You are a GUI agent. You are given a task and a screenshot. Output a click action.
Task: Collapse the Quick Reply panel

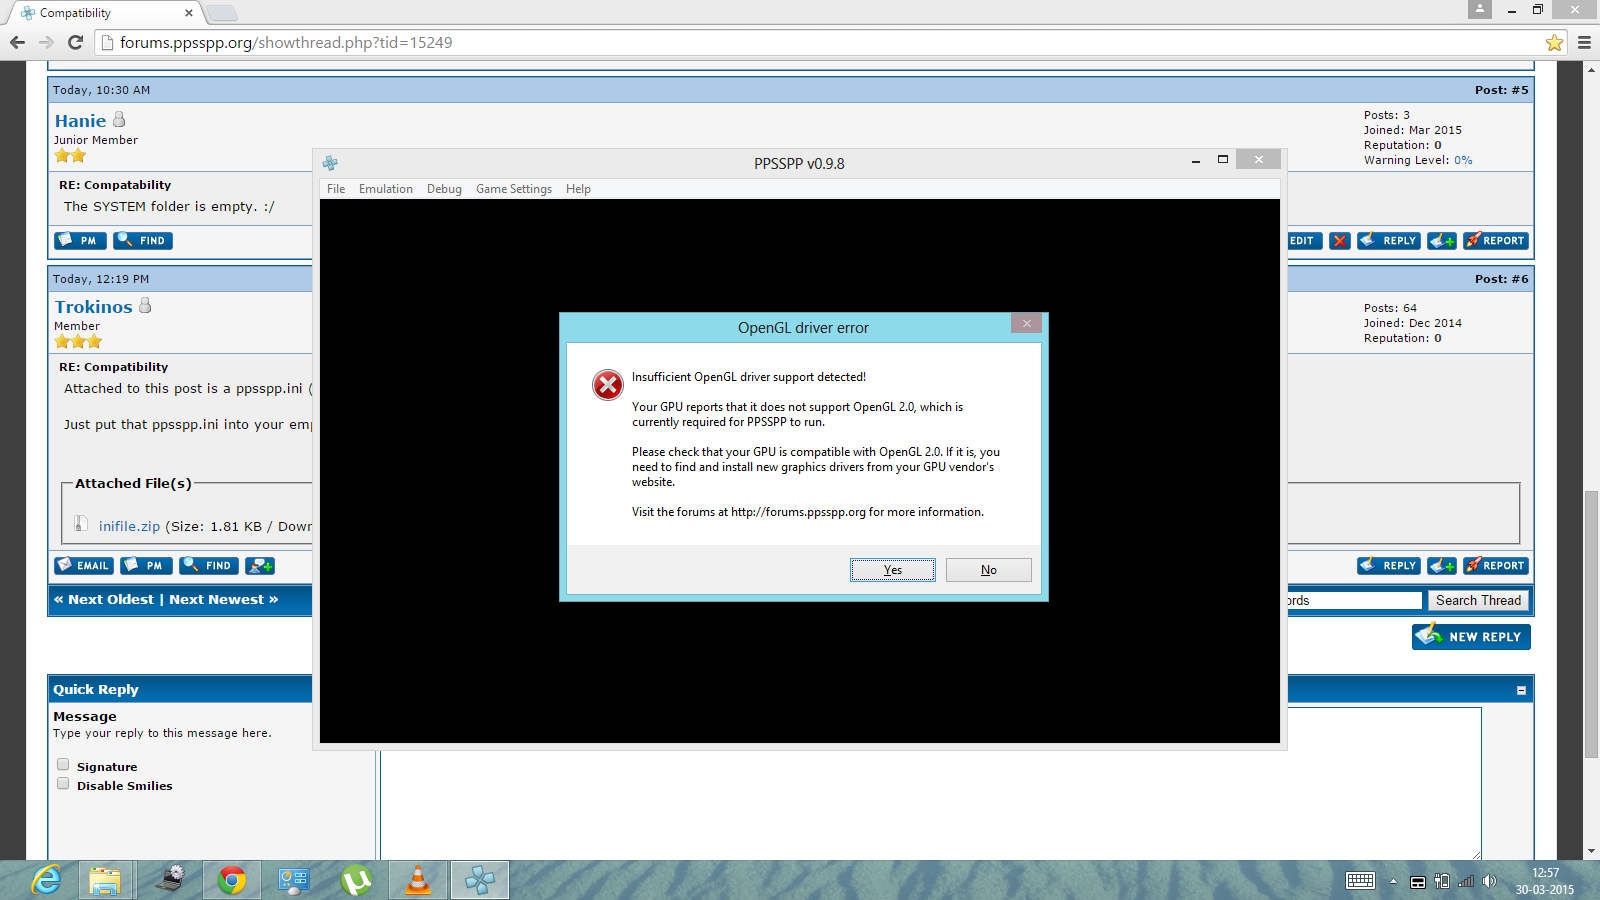pyautogui.click(x=1521, y=690)
